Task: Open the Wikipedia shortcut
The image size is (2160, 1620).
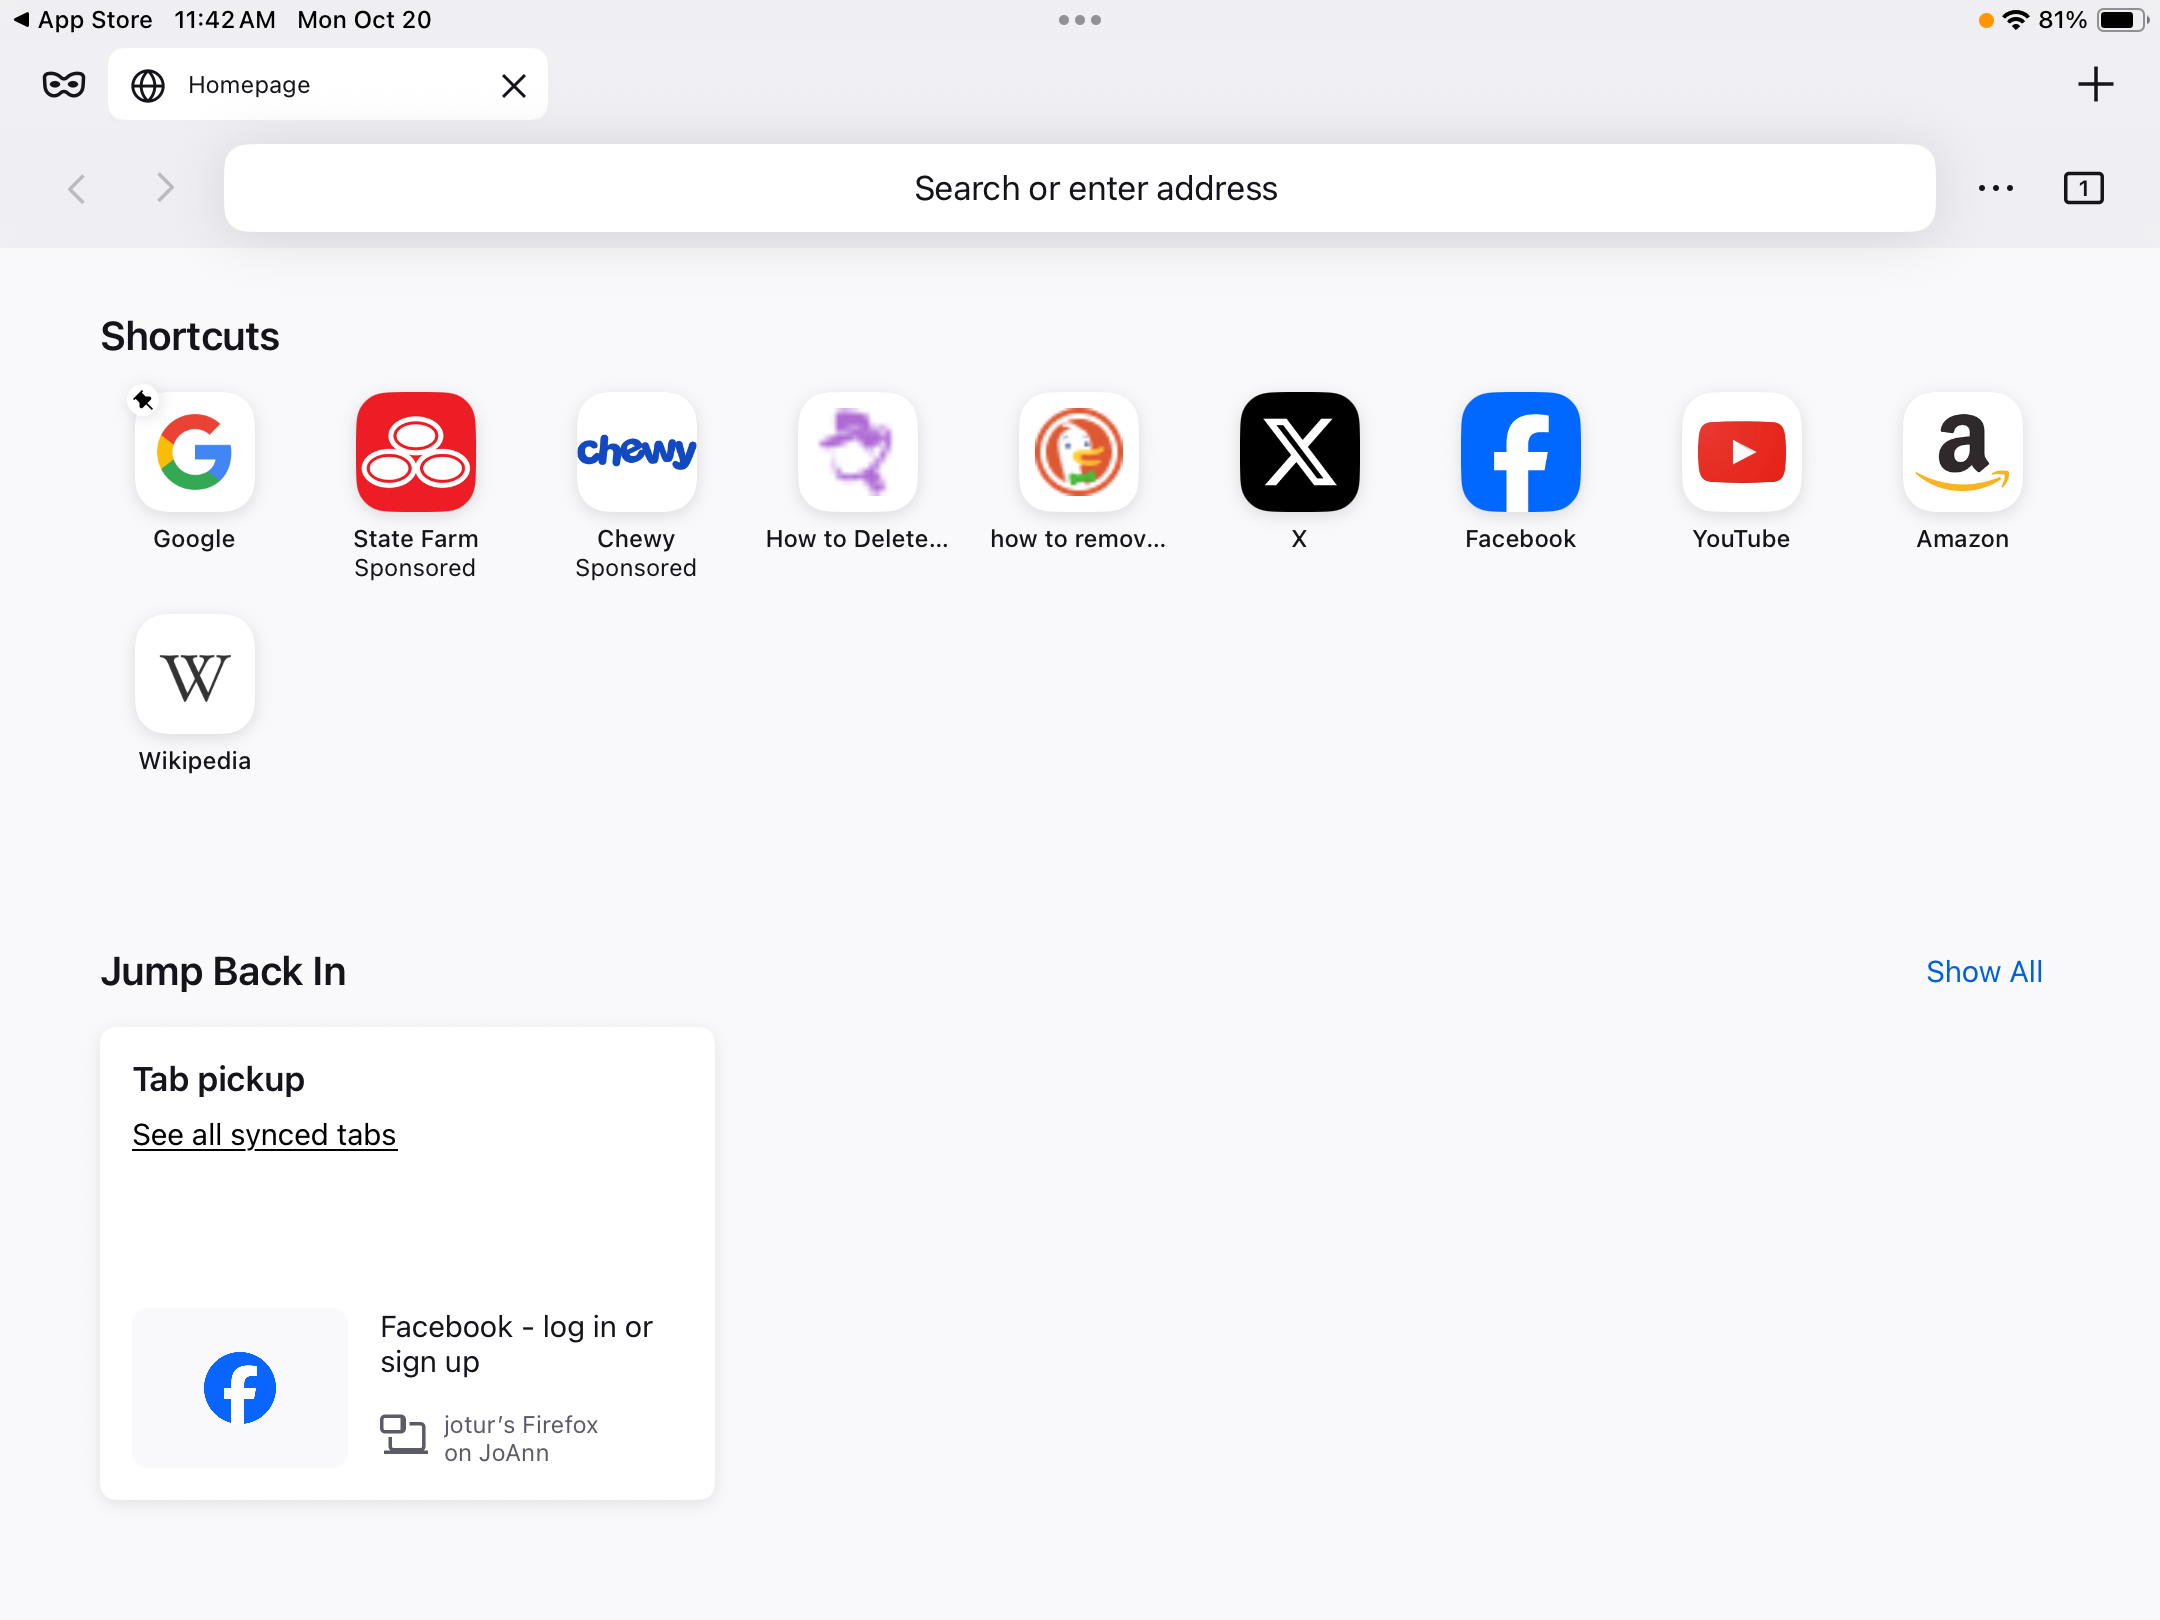Action: click(195, 675)
